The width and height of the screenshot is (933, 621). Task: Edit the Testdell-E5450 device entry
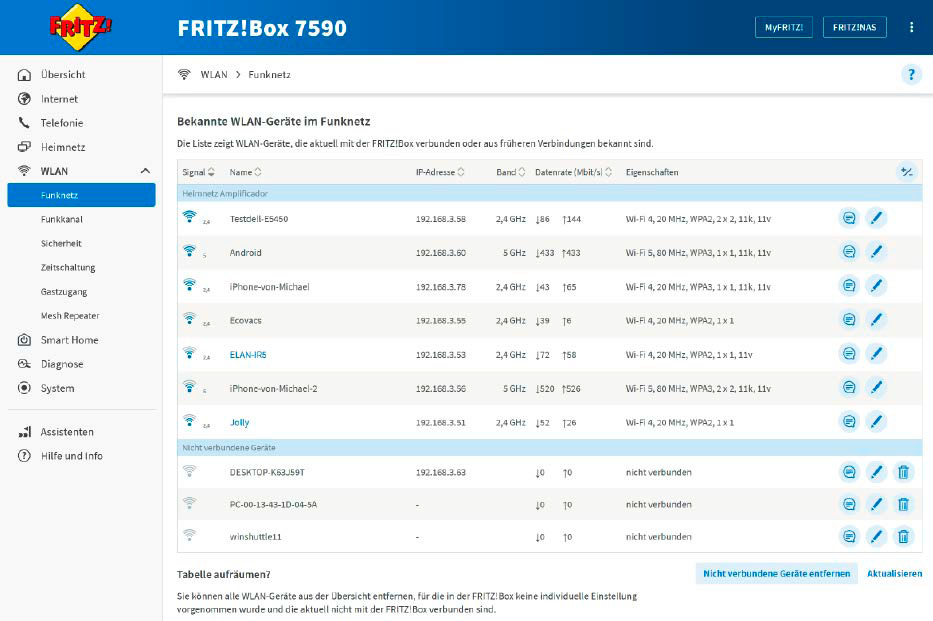[x=876, y=218]
